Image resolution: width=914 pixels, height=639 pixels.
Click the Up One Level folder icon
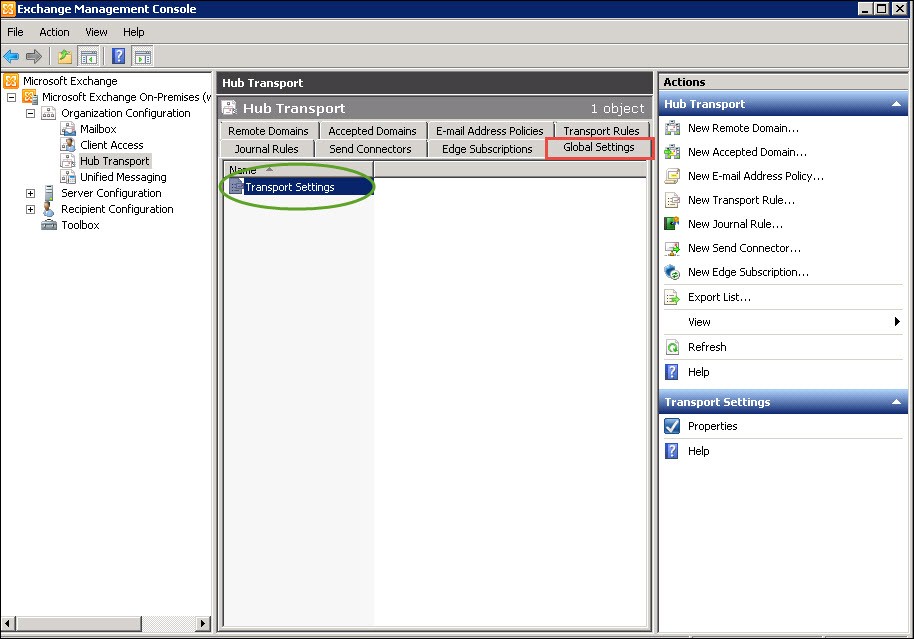[64, 57]
